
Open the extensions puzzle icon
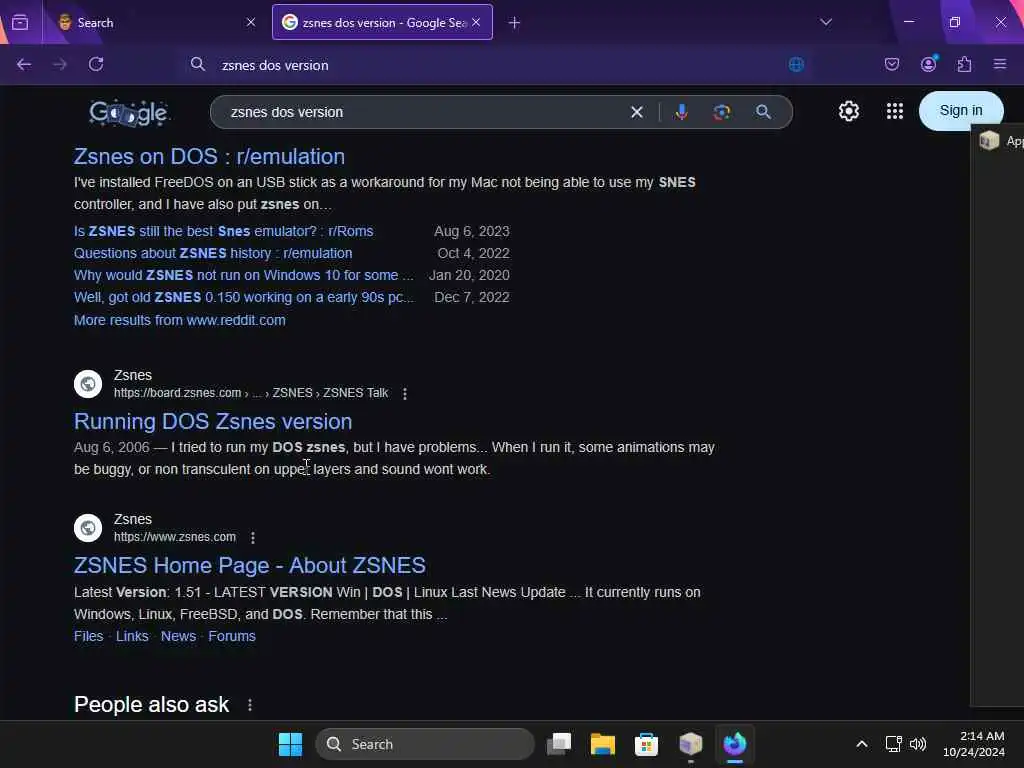965,64
